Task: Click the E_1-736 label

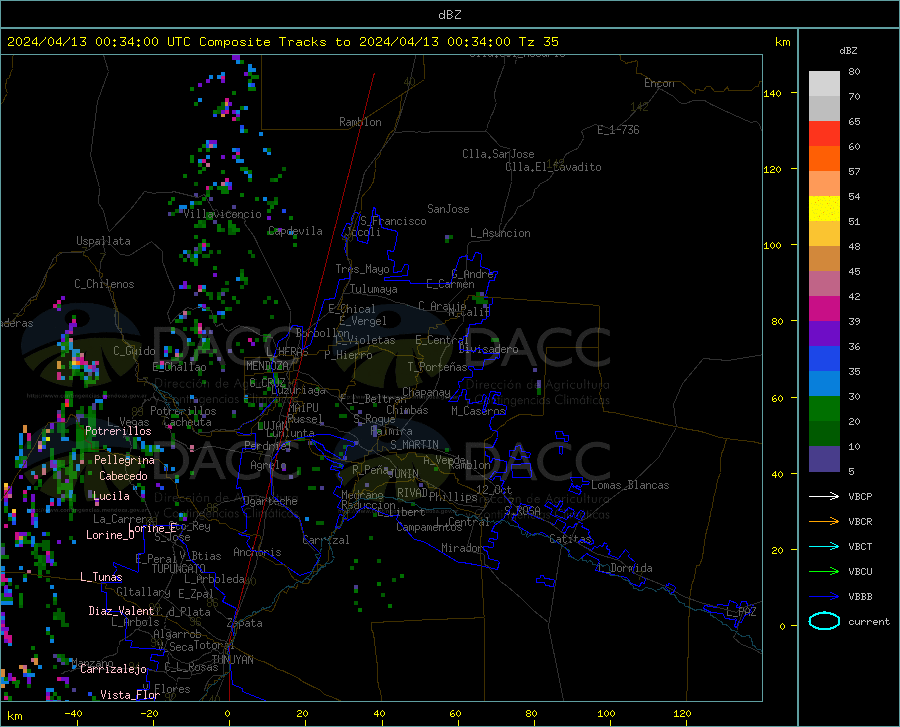Action: click(x=618, y=130)
